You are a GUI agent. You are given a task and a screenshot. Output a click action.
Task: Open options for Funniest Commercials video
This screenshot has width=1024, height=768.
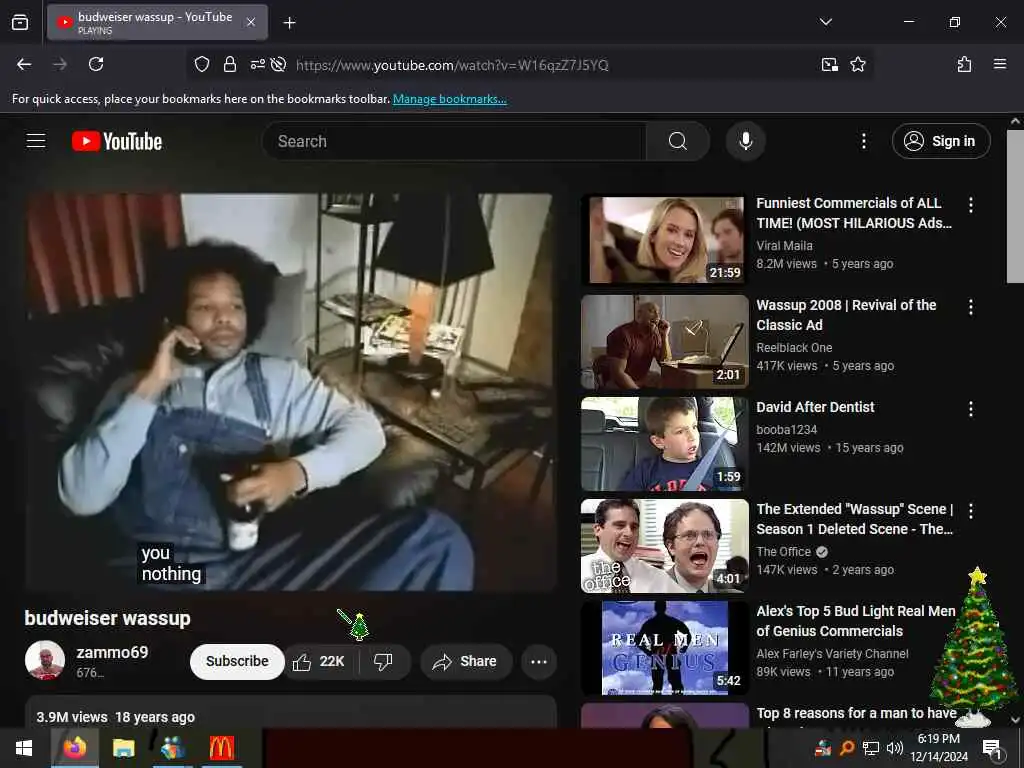point(970,205)
